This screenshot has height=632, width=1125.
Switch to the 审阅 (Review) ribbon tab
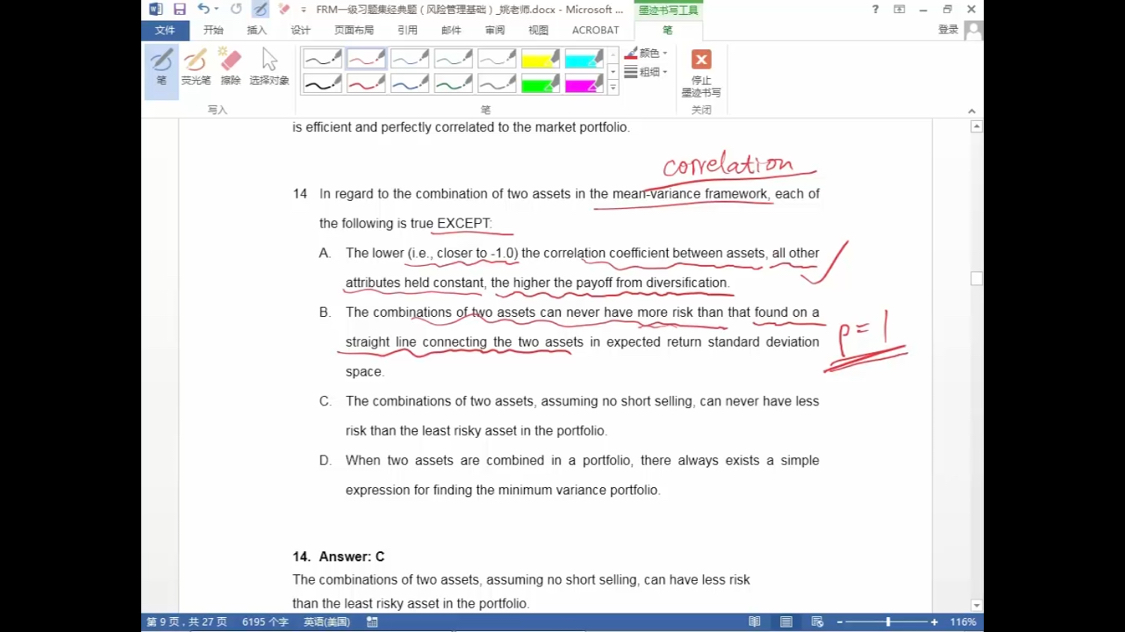[x=495, y=30]
